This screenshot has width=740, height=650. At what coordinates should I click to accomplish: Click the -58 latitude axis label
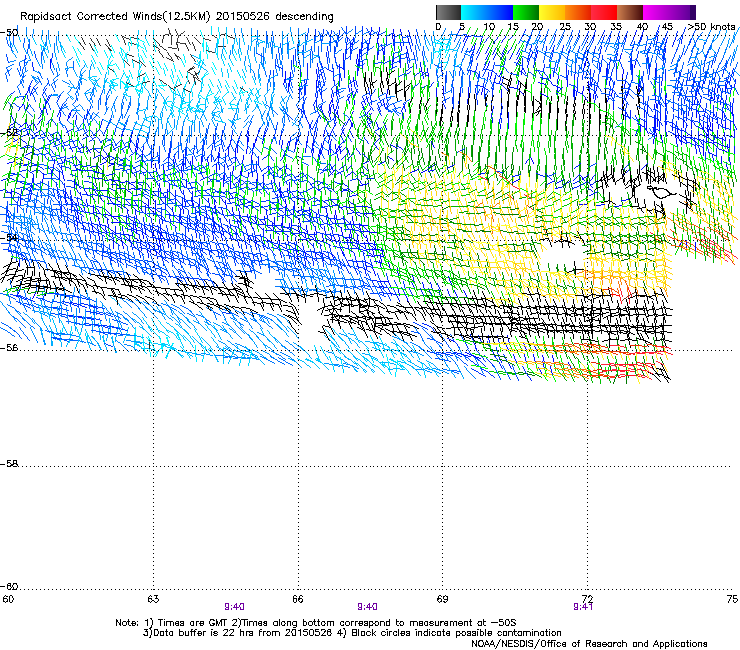[9, 464]
